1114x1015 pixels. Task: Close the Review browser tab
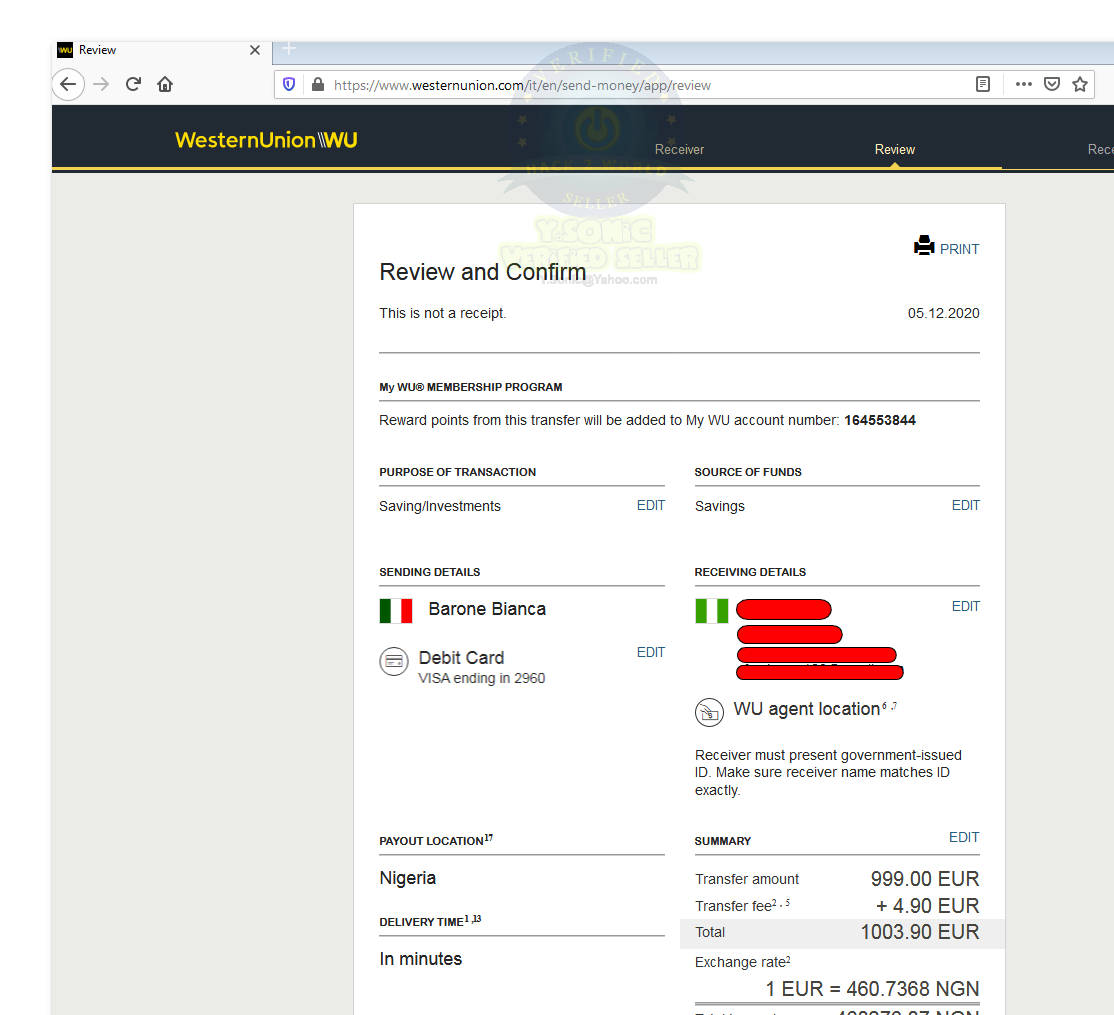tap(255, 50)
